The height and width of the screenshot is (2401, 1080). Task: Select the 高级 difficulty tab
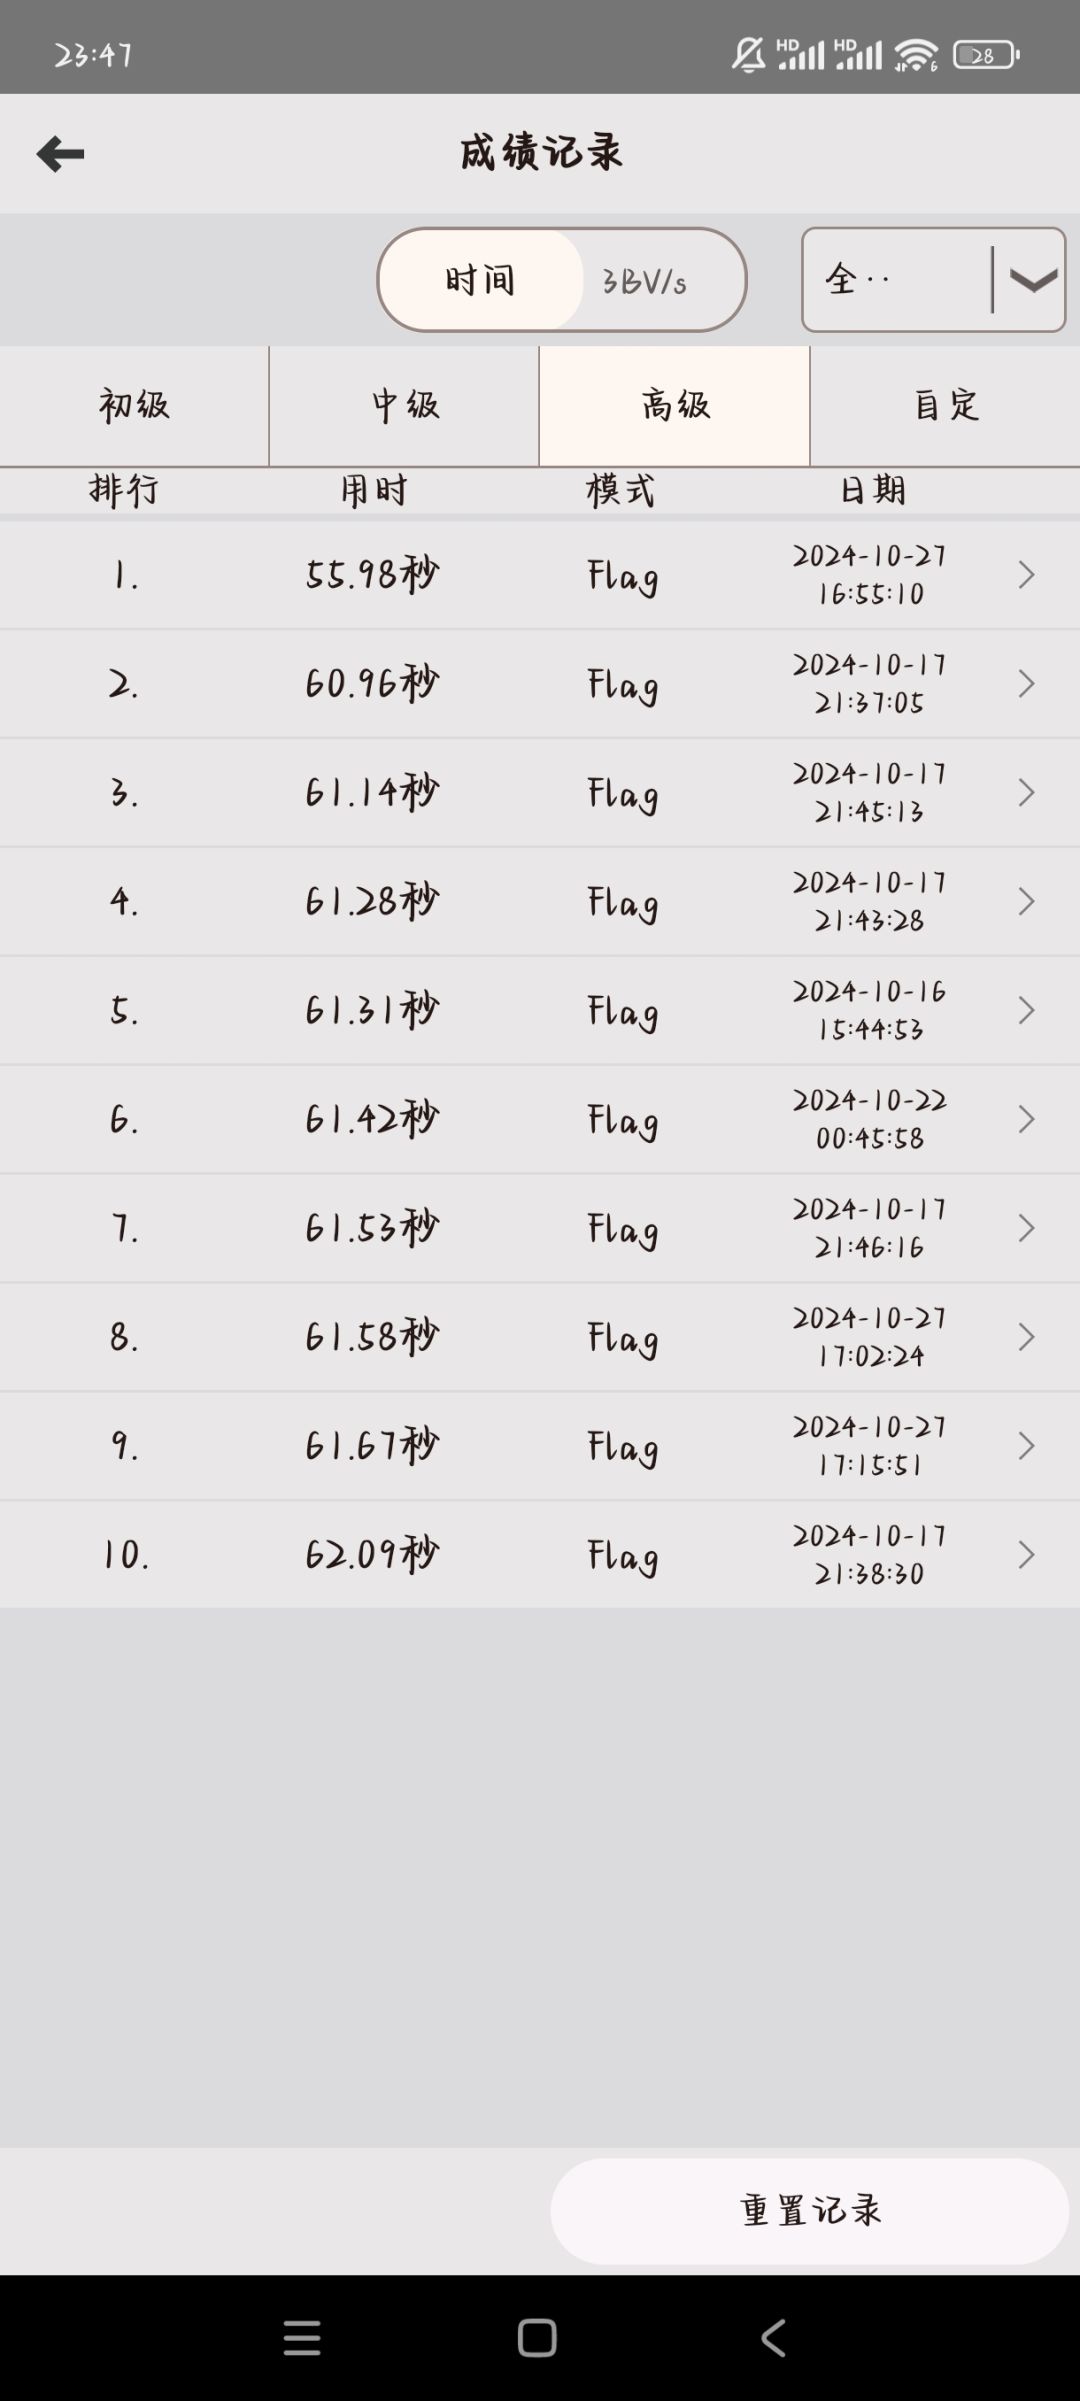675,406
